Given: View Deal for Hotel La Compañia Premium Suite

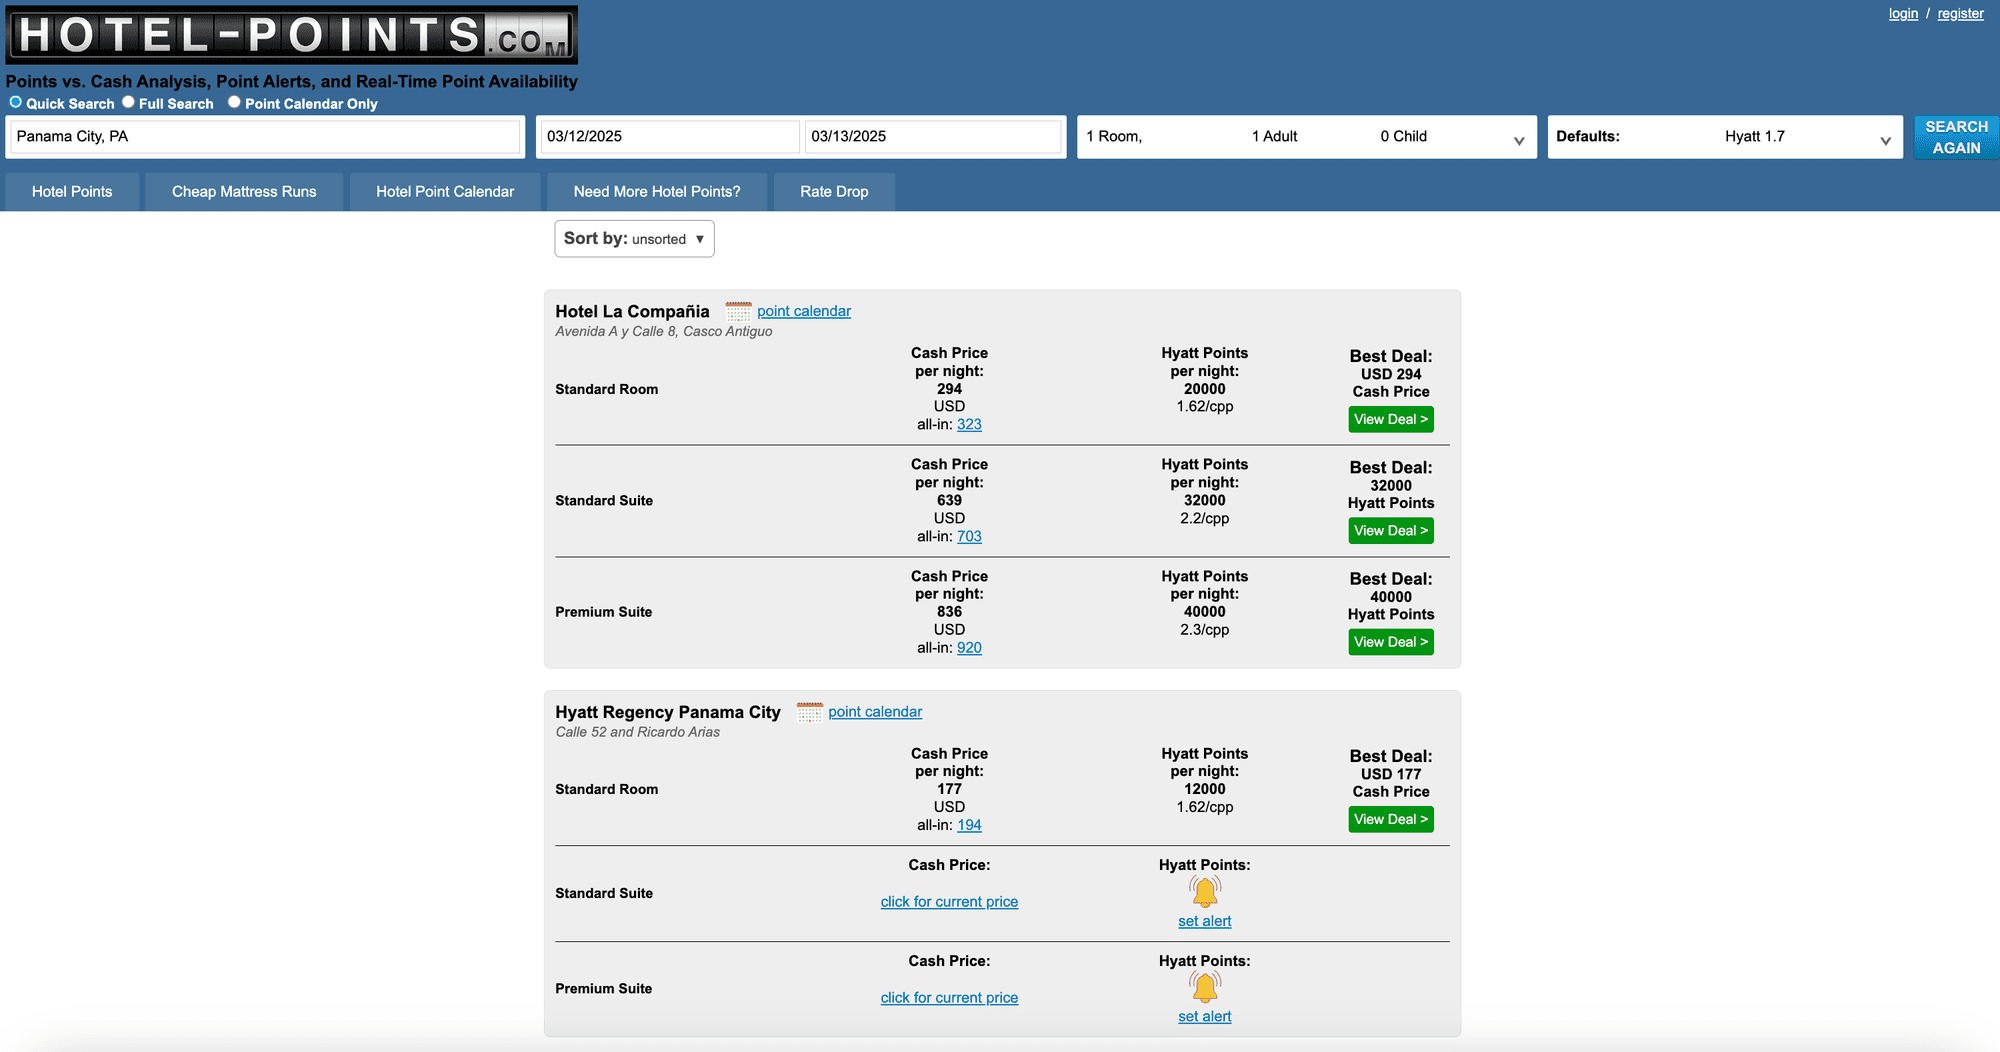Looking at the screenshot, I should click(1390, 642).
